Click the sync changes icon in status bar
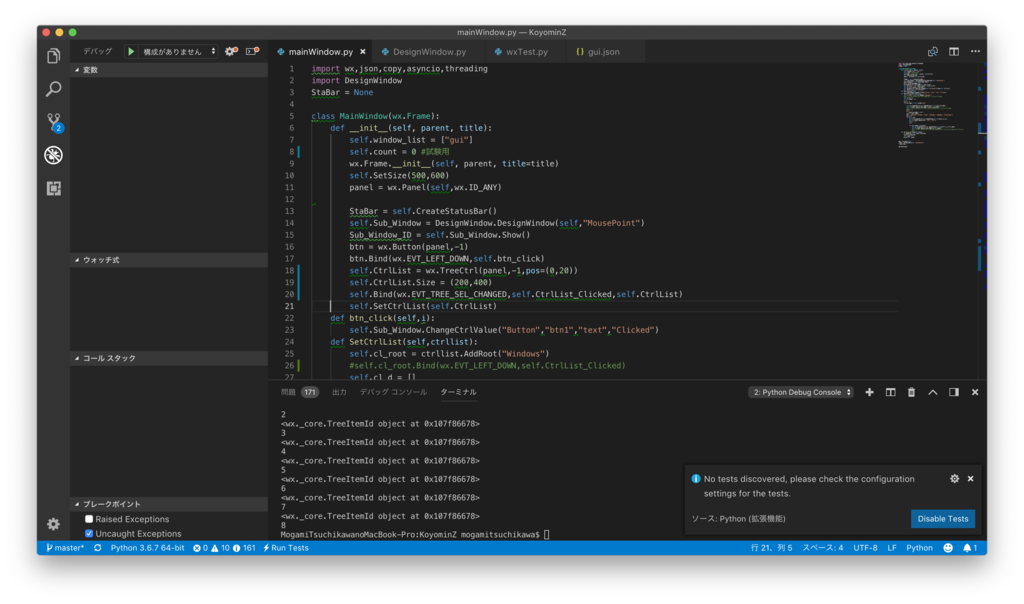1024x604 pixels. click(97, 548)
